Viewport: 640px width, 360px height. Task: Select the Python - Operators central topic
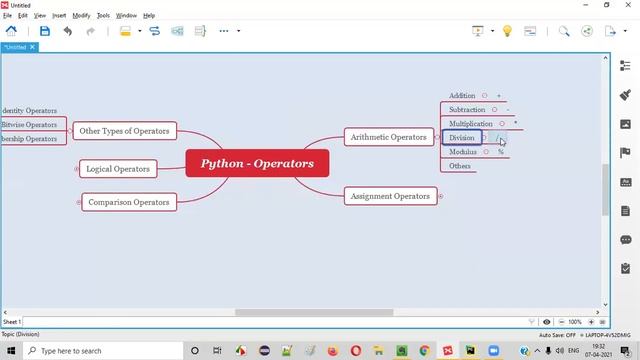point(257,163)
